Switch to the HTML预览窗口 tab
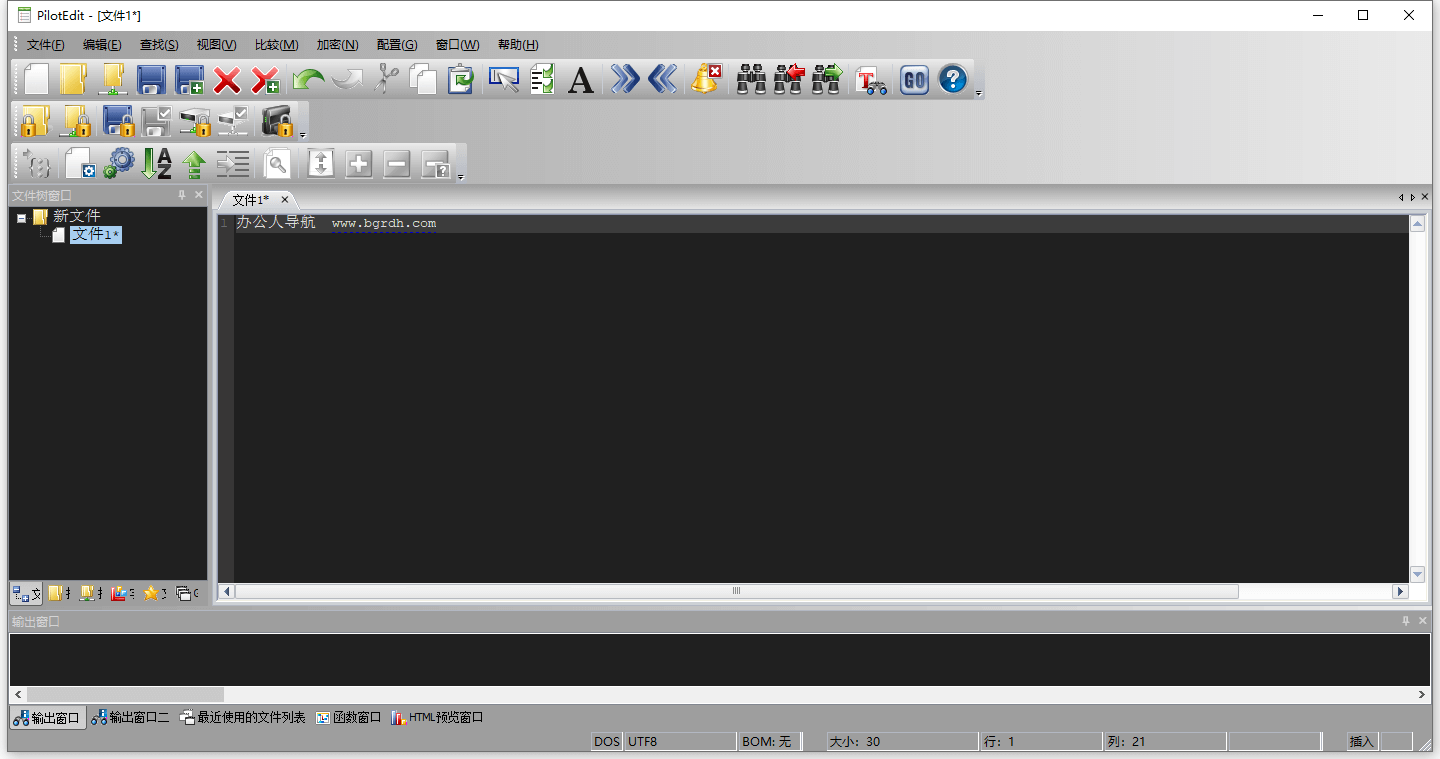Viewport: 1440px width, 759px height. pos(438,718)
